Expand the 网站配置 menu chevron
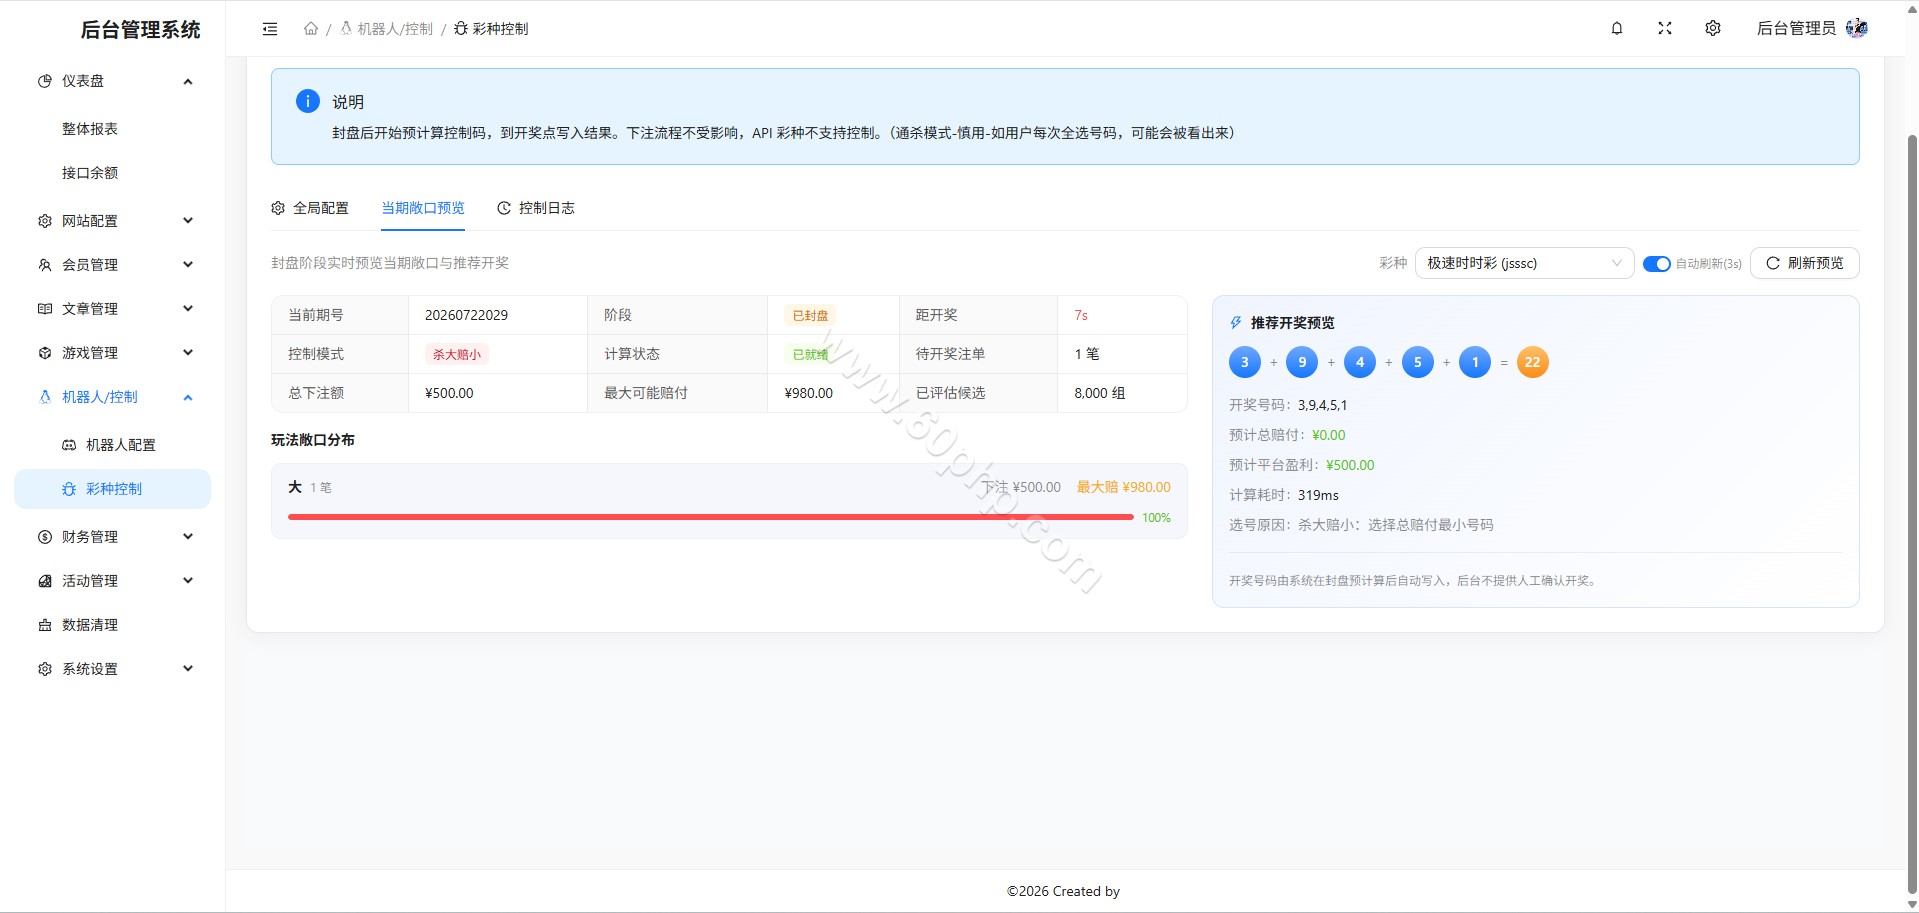Image resolution: width=1919 pixels, height=913 pixels. 188,221
